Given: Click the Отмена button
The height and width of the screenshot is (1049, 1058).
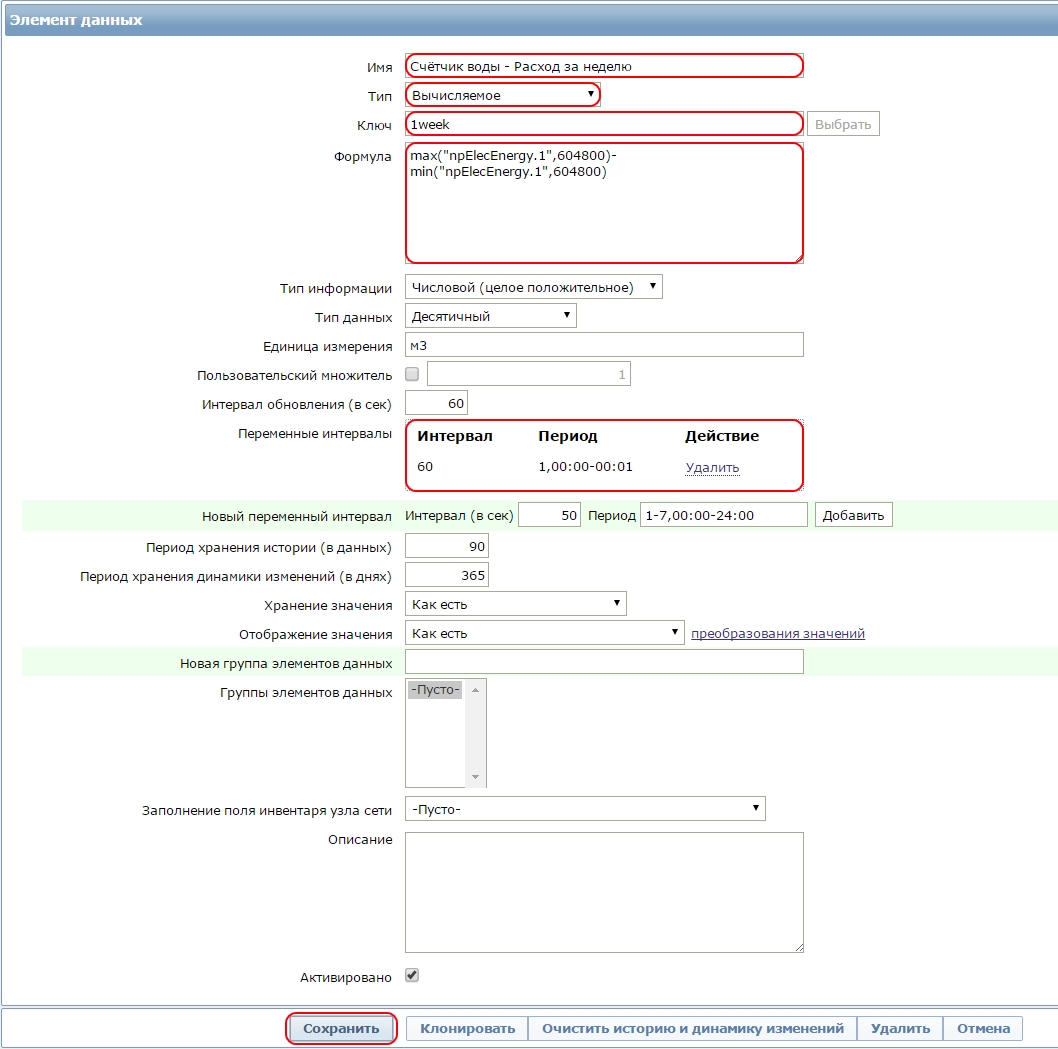Looking at the screenshot, I should point(983,1028).
